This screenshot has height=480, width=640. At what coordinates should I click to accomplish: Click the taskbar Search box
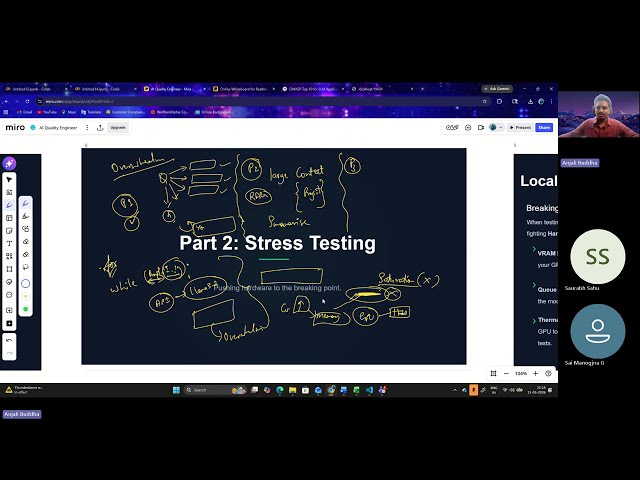point(215,390)
